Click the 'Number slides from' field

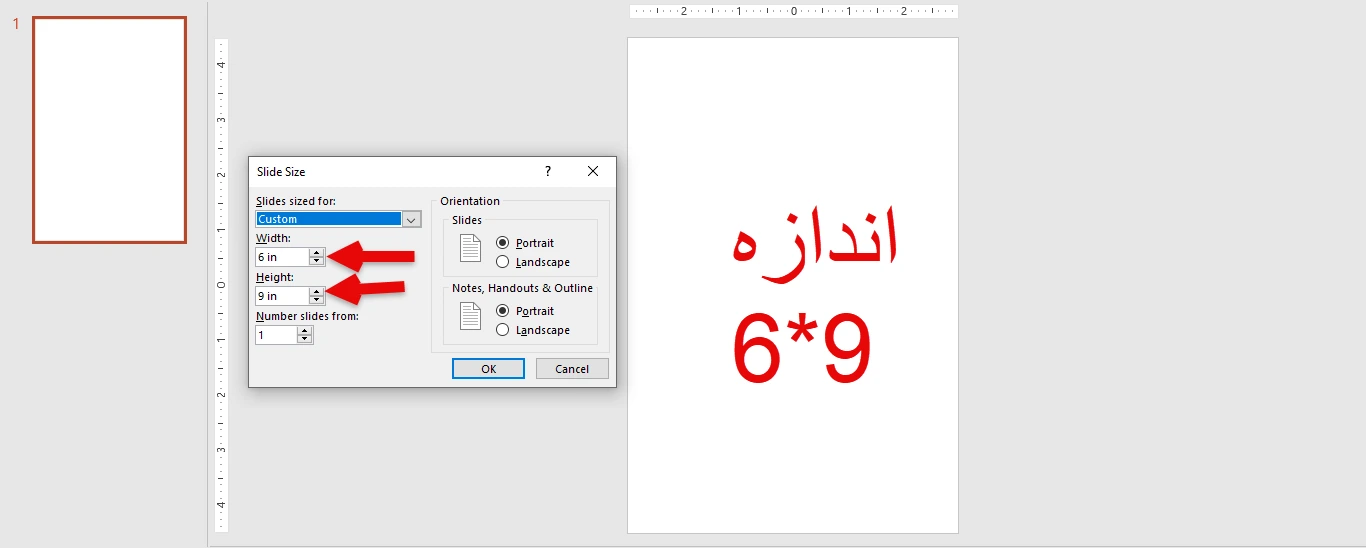[276, 335]
